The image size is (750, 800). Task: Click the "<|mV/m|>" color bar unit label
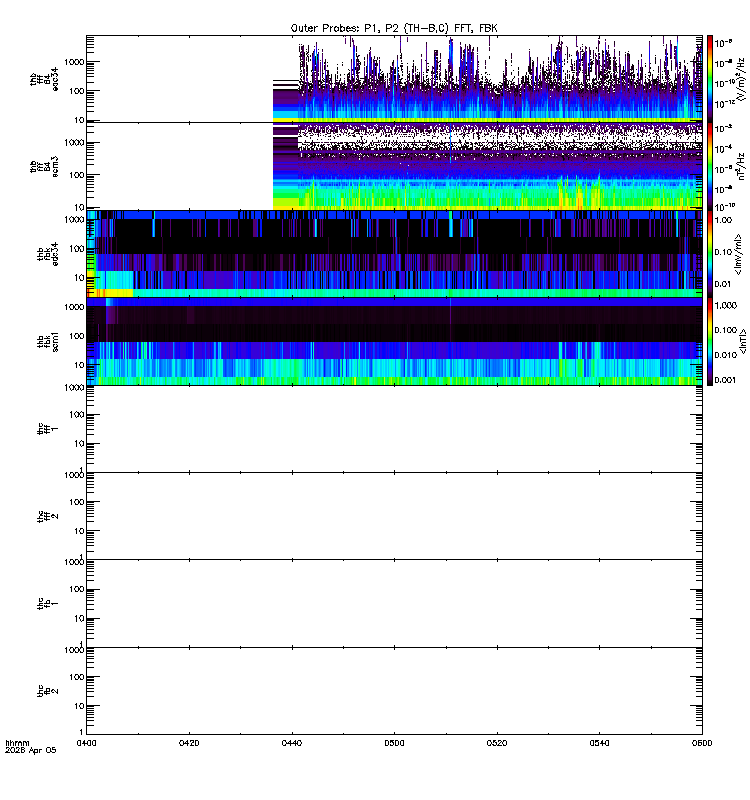point(738,254)
